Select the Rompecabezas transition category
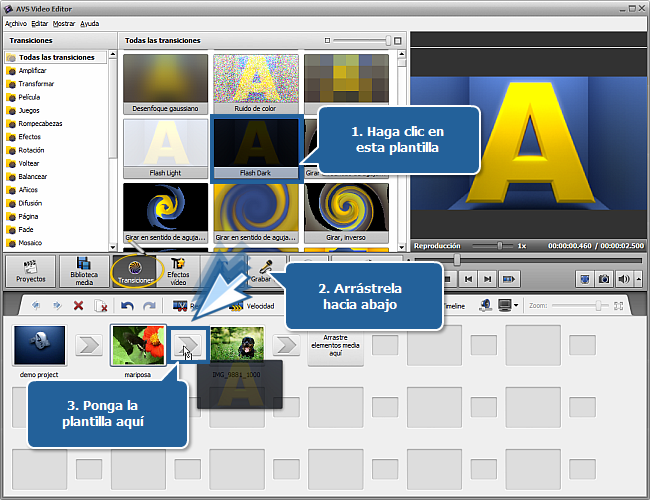 pyautogui.click(x=42, y=123)
